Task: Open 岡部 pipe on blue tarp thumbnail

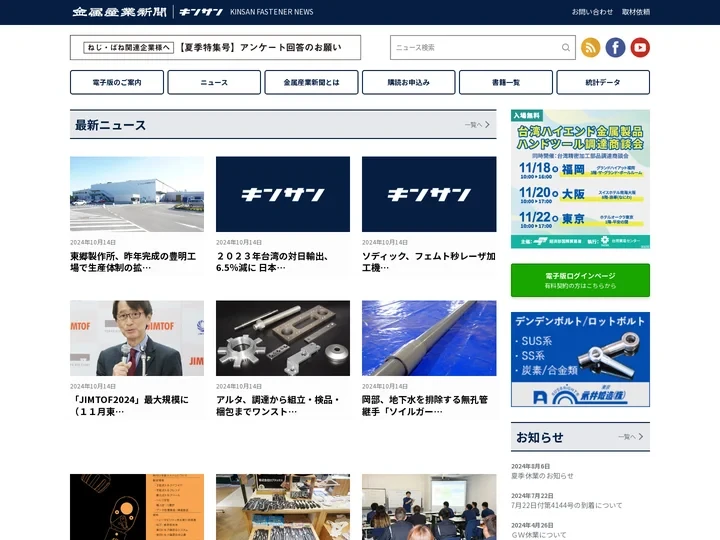Action: [429, 338]
